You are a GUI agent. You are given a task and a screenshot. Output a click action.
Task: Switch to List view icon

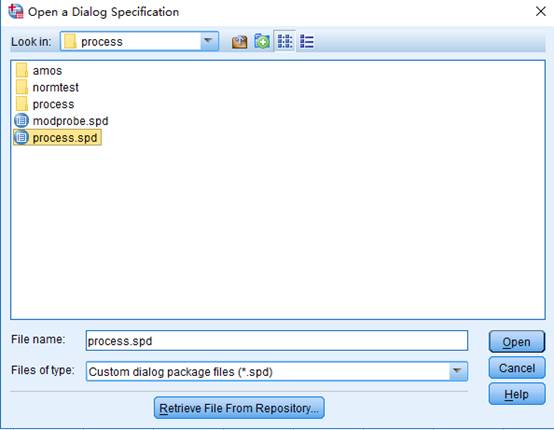point(285,41)
